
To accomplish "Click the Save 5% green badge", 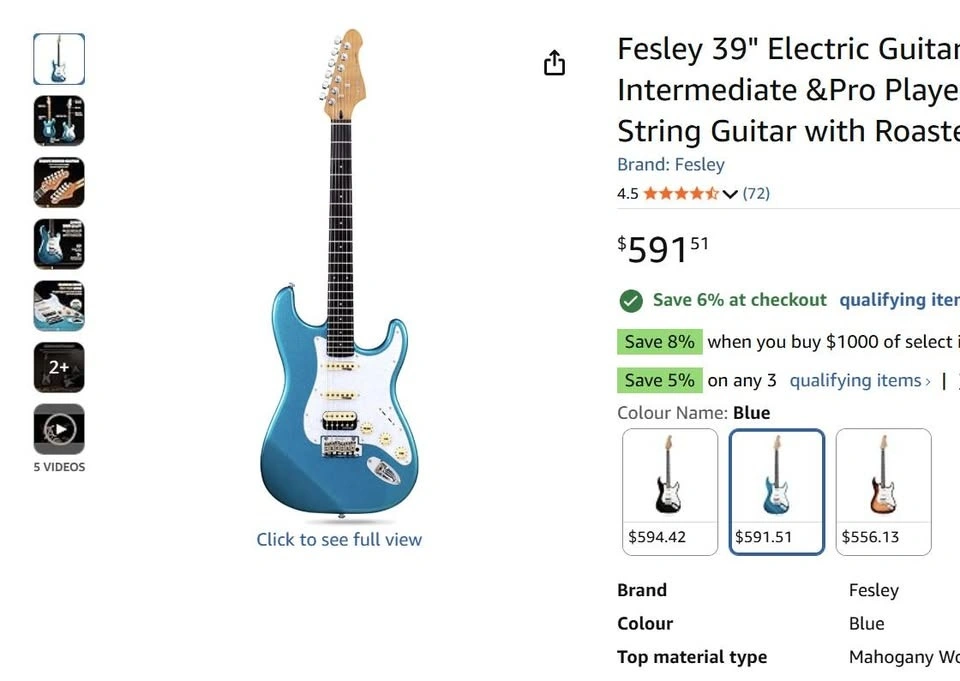I will click(x=659, y=381).
